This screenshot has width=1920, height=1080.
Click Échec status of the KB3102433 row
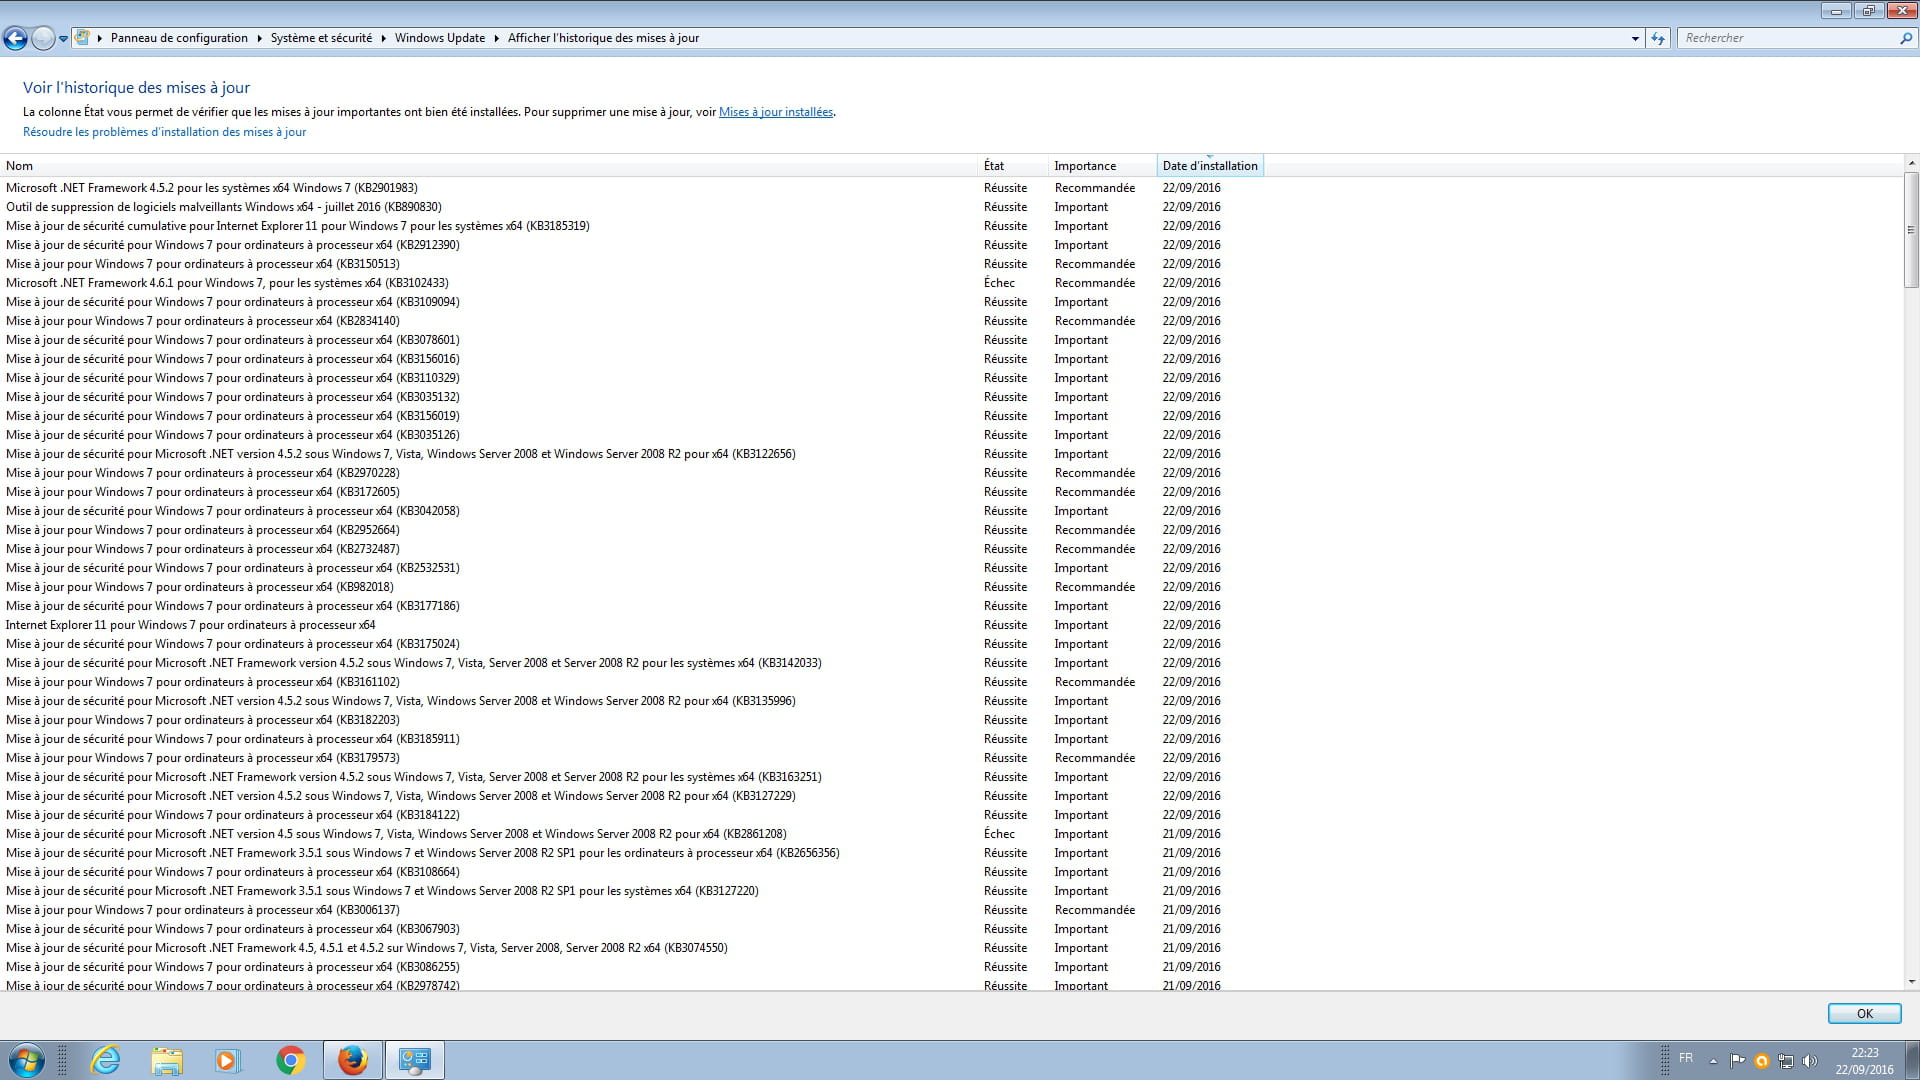(x=999, y=283)
